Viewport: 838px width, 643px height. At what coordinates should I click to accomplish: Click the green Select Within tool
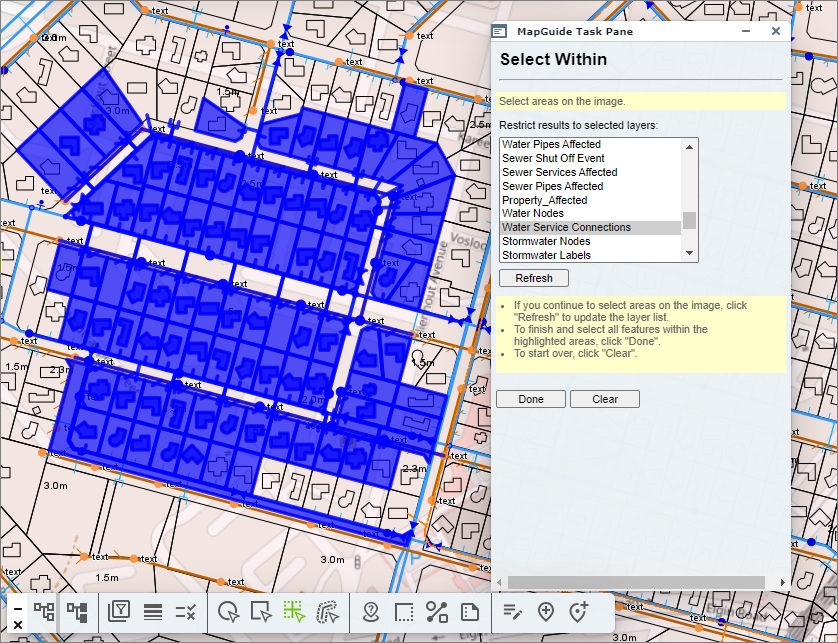click(x=293, y=612)
